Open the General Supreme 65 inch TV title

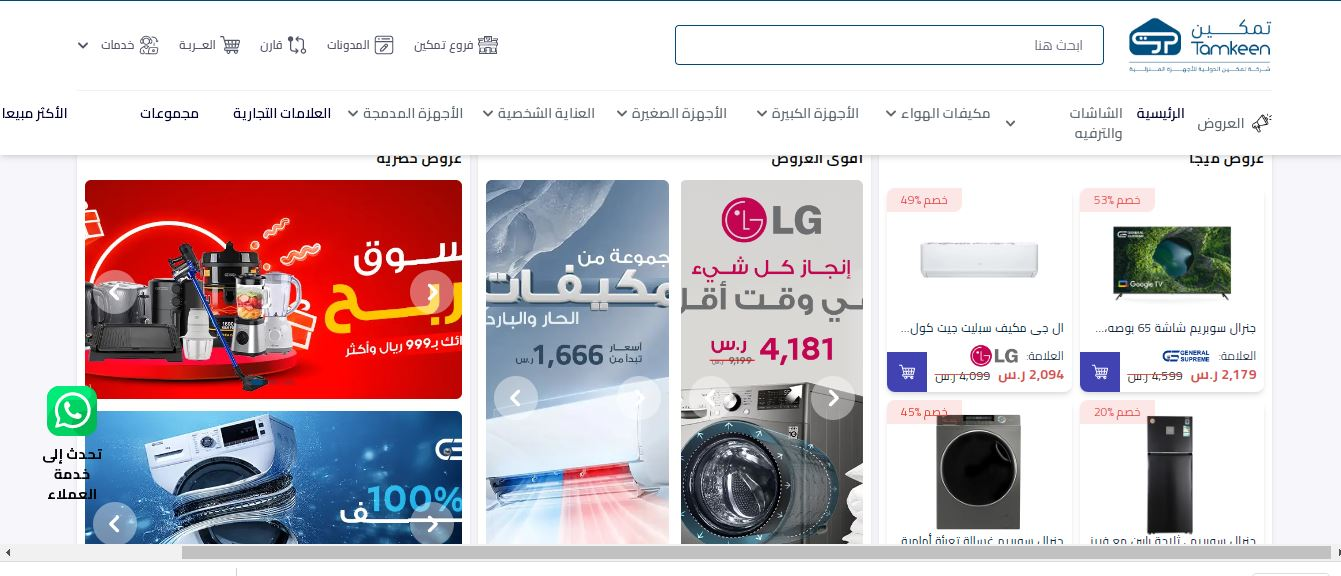tap(1175, 328)
